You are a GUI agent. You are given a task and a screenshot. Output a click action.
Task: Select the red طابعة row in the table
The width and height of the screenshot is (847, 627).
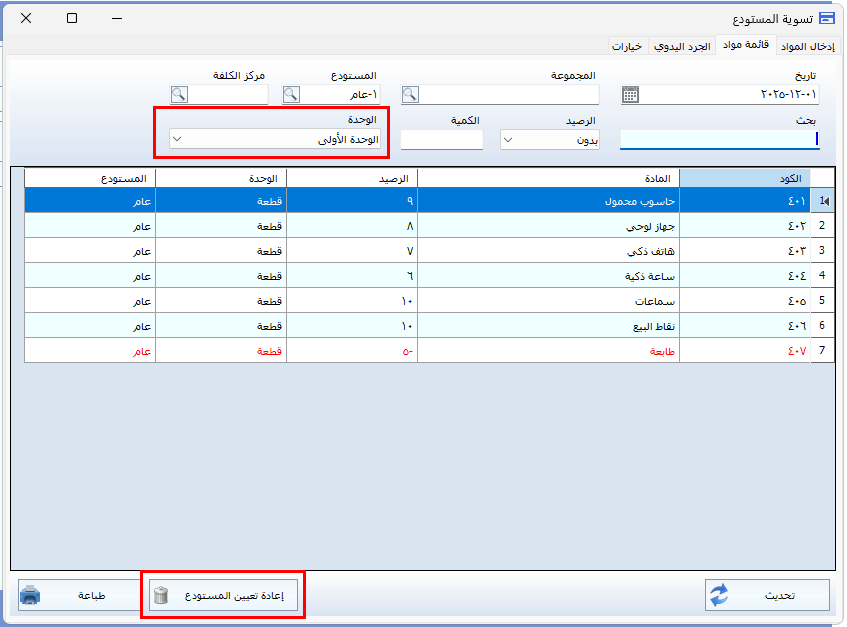pos(548,351)
